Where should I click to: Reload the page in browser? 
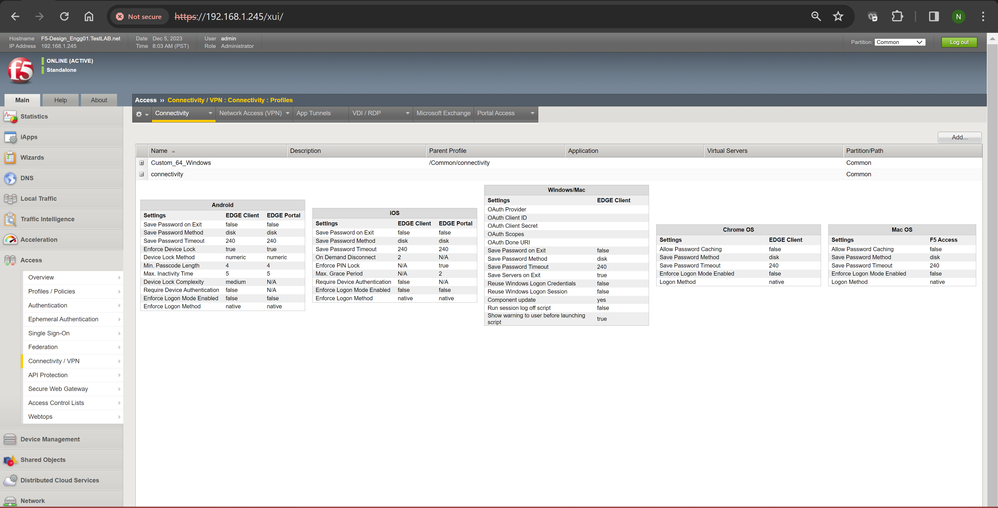[x=65, y=17]
